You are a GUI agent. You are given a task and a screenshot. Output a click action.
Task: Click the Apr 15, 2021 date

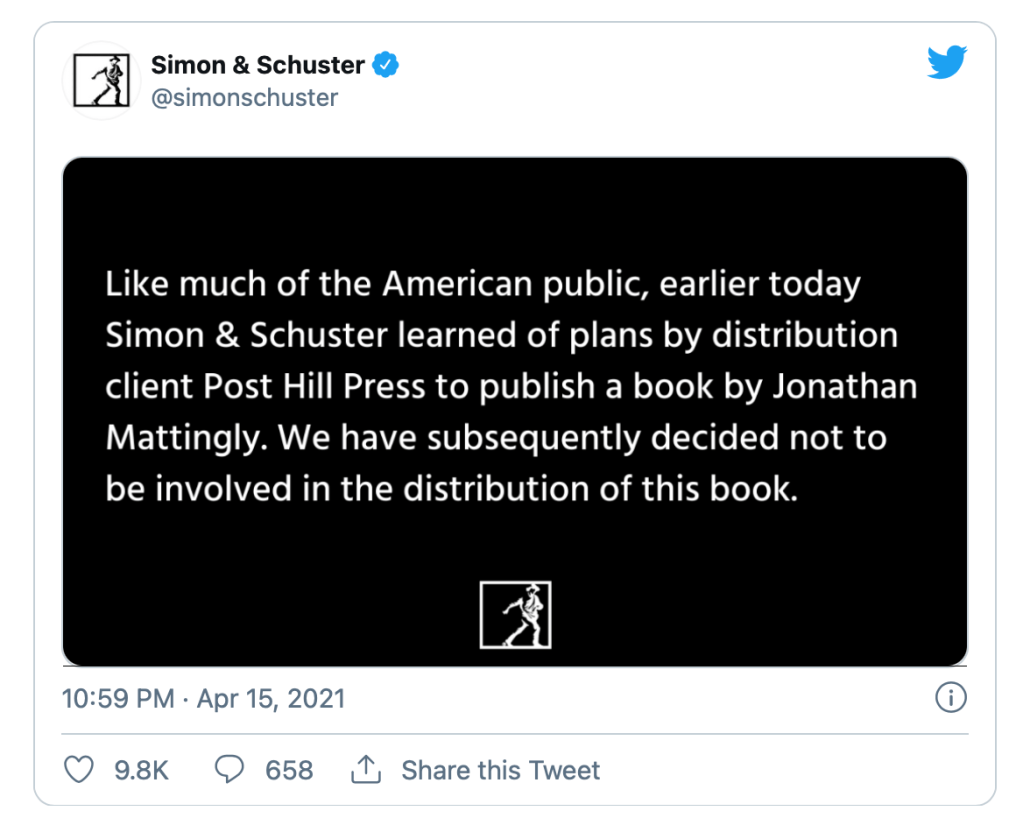click(x=271, y=698)
